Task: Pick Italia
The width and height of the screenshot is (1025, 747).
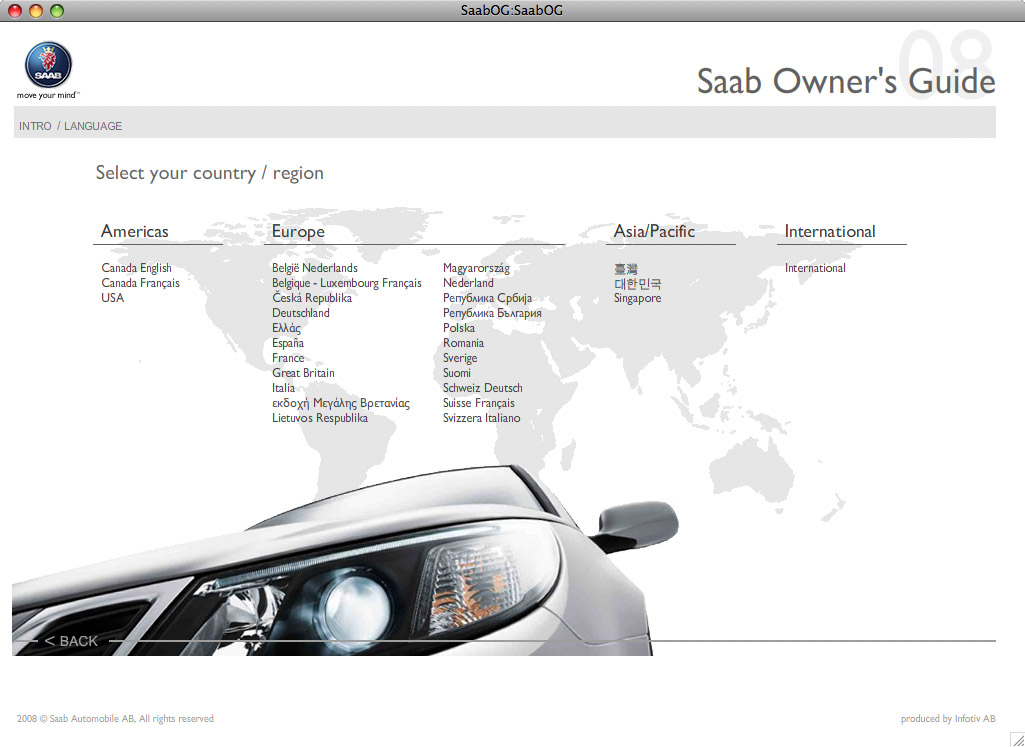Action: 284,388
